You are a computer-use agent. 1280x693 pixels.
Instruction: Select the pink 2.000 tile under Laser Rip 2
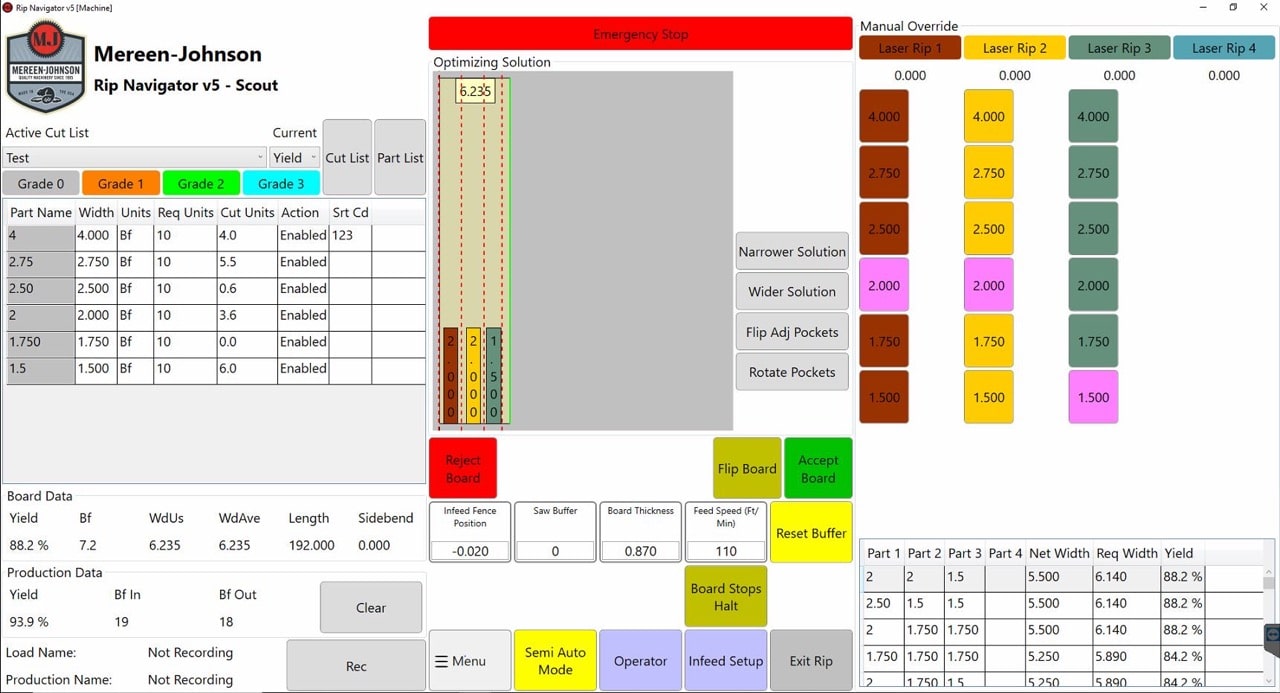point(989,285)
